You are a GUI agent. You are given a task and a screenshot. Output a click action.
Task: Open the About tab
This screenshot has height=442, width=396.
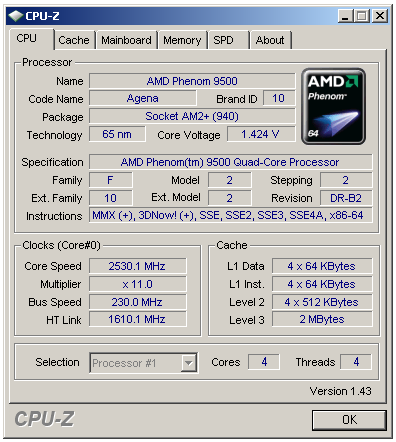[x=270, y=40]
